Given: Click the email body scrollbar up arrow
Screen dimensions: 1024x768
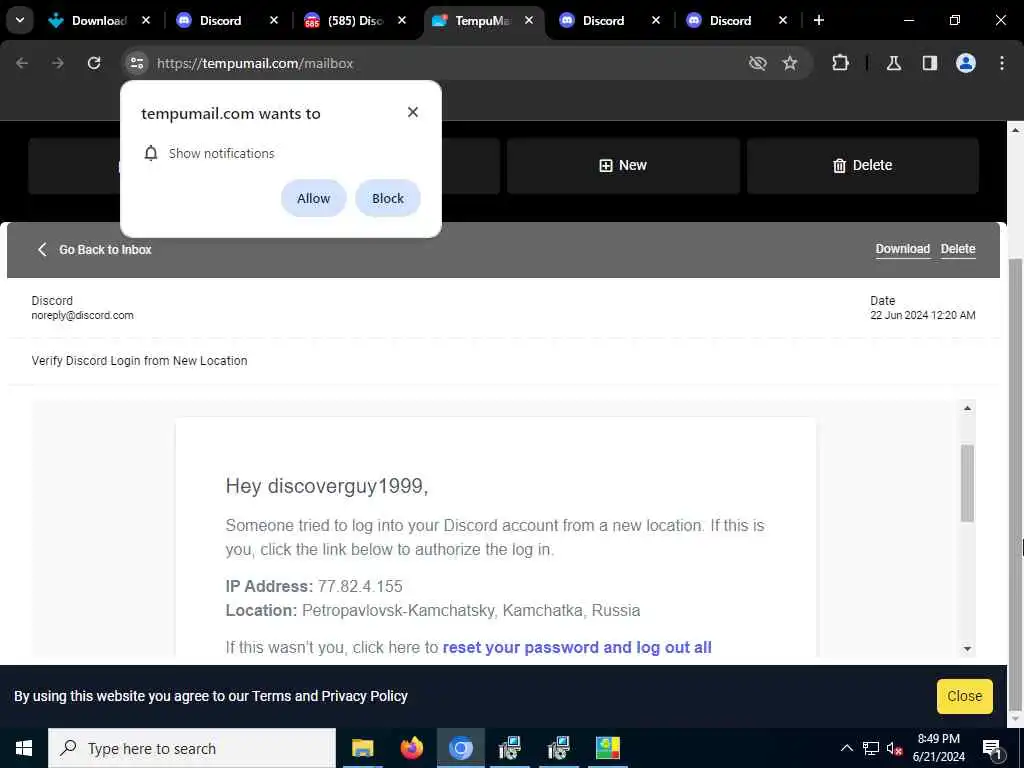Looking at the screenshot, I should point(967,408).
